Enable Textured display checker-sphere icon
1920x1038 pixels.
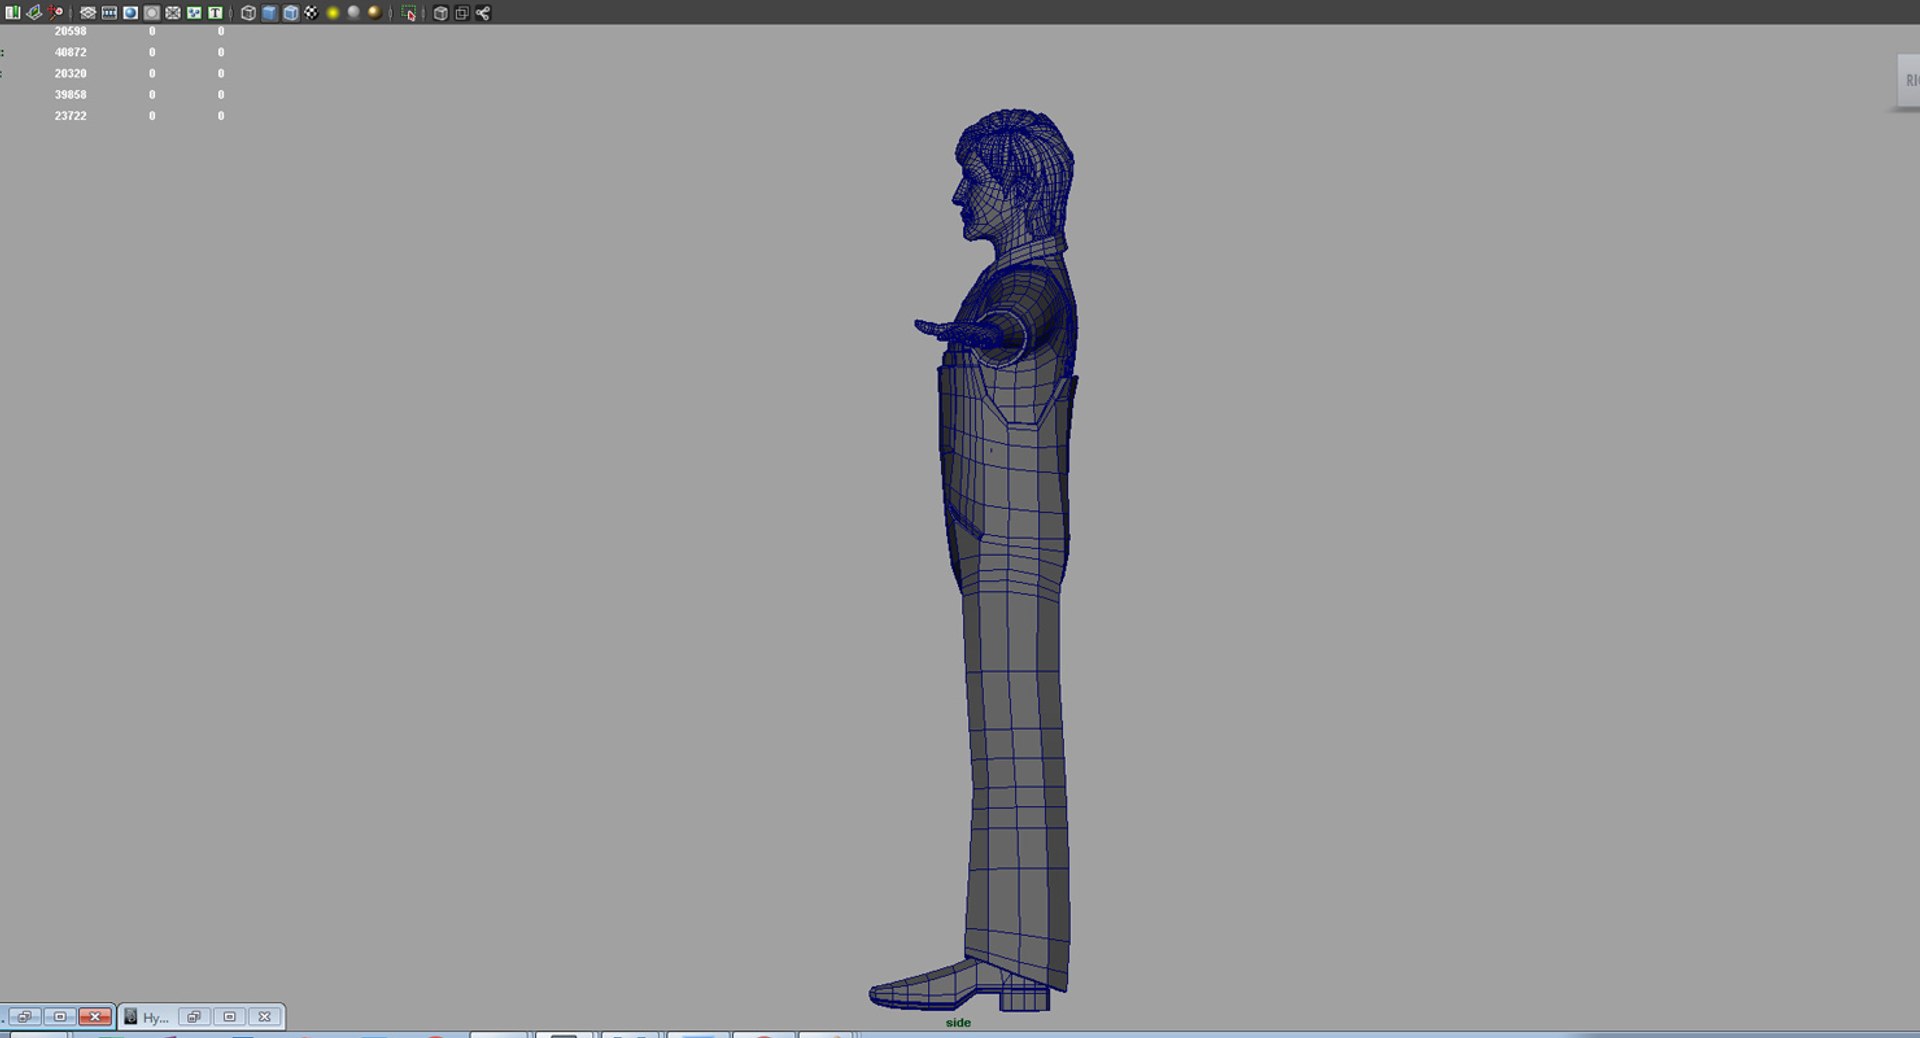(311, 13)
